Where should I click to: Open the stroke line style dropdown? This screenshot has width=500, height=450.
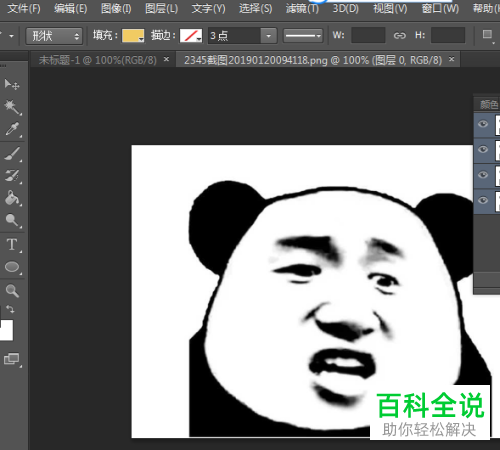tap(303, 36)
